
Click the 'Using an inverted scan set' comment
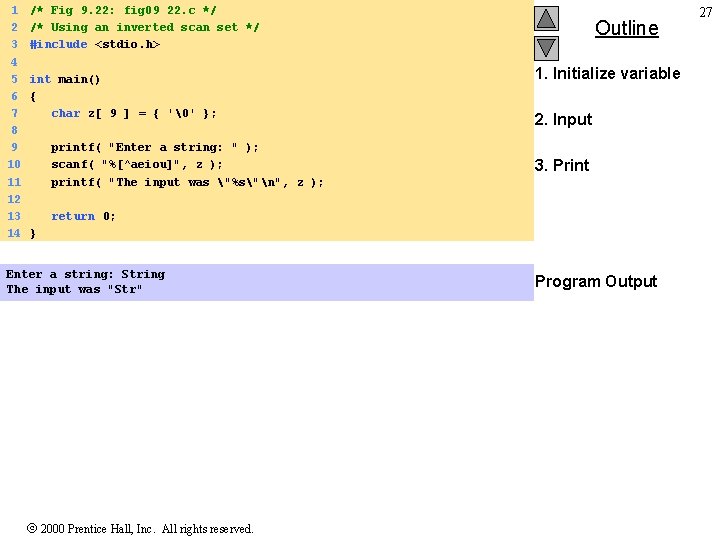[x=145, y=27]
